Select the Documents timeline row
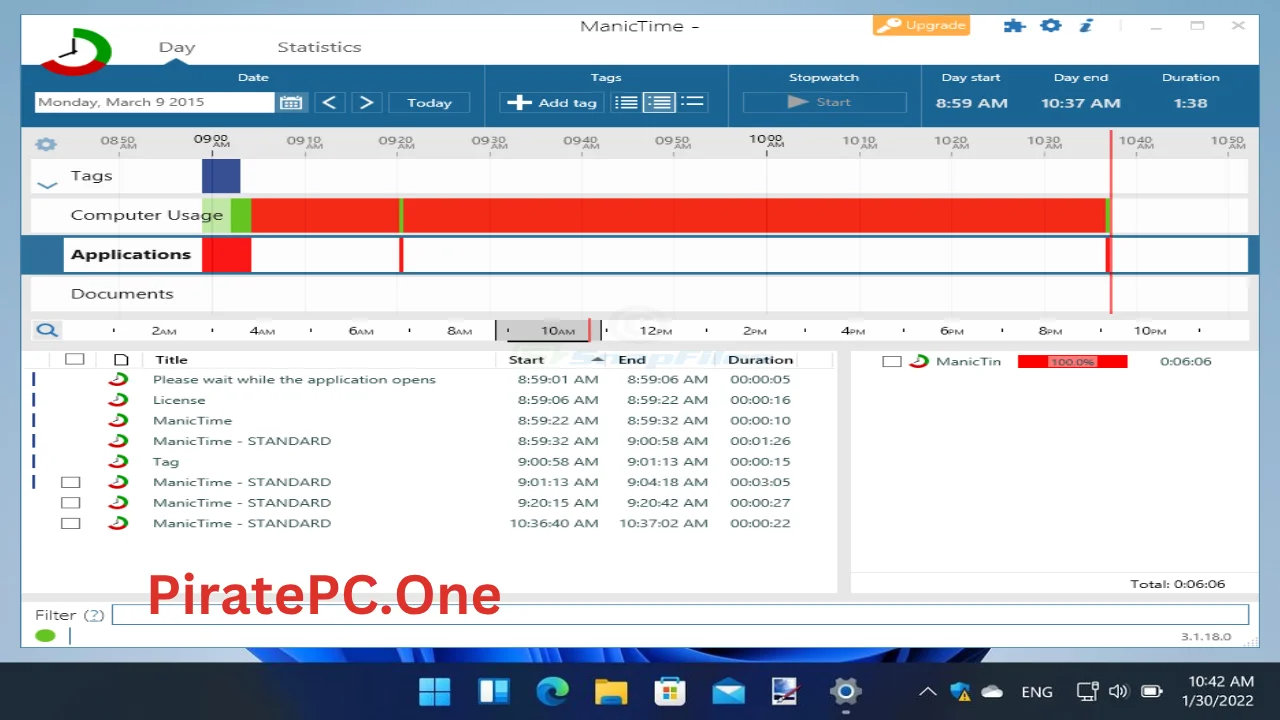This screenshot has width=1280, height=720. click(x=639, y=294)
